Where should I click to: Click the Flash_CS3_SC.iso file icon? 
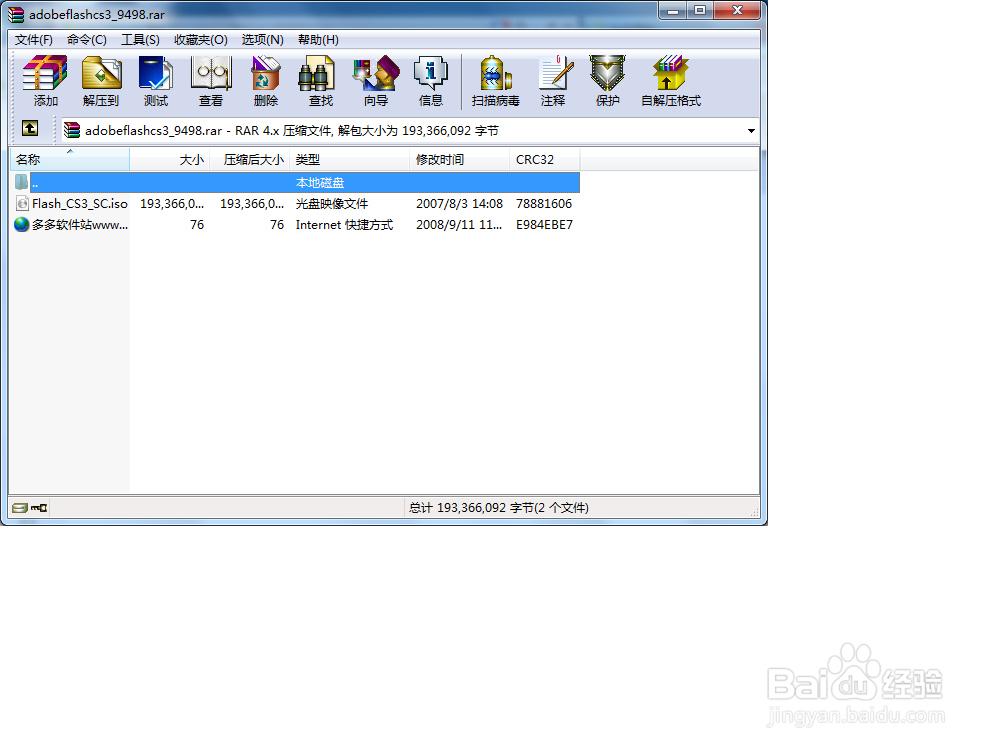(22, 203)
